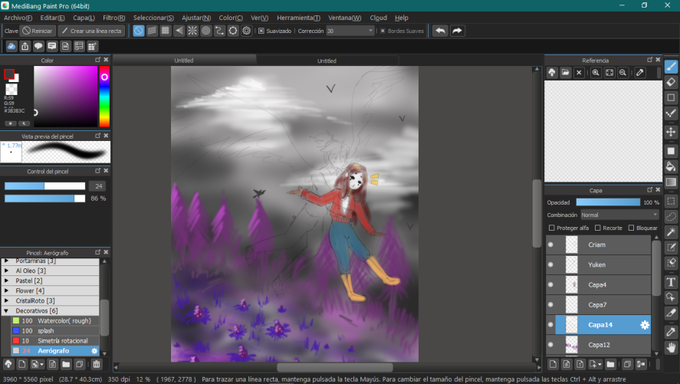Viewport: 680px width, 384px height.
Task: Select the Hand tool
Action: (671, 347)
